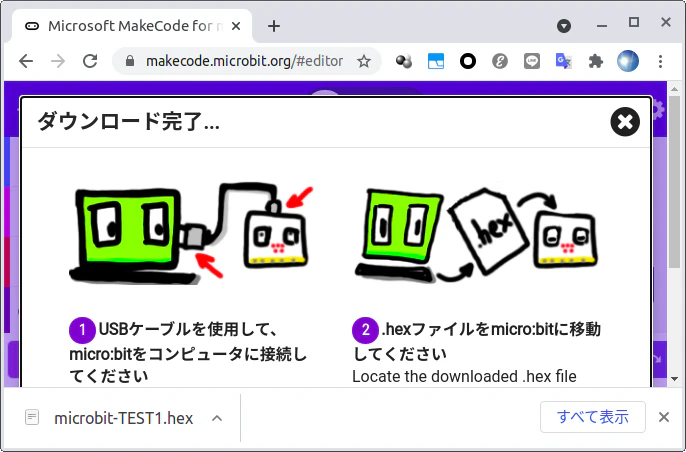The image size is (686, 452).
Task: Go forward to next page
Action: pos(58,61)
